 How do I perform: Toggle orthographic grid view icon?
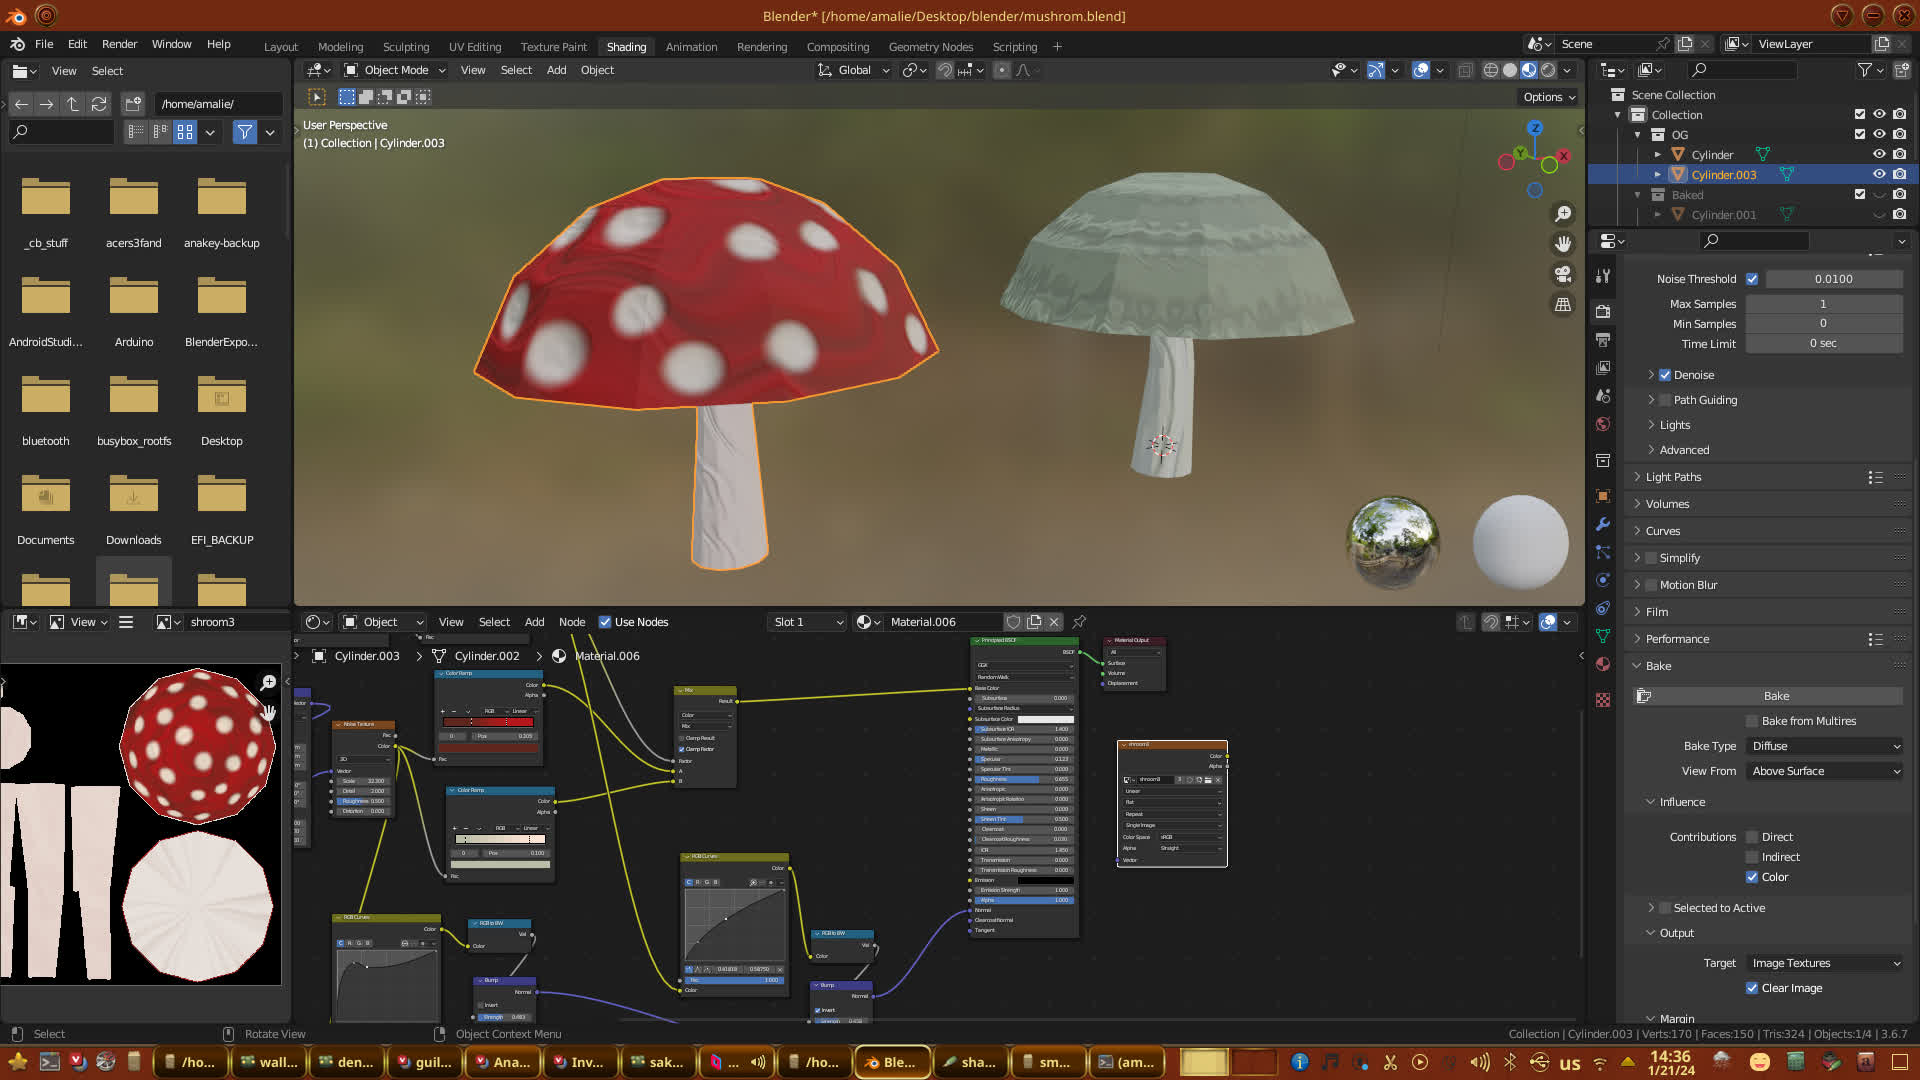click(1563, 305)
